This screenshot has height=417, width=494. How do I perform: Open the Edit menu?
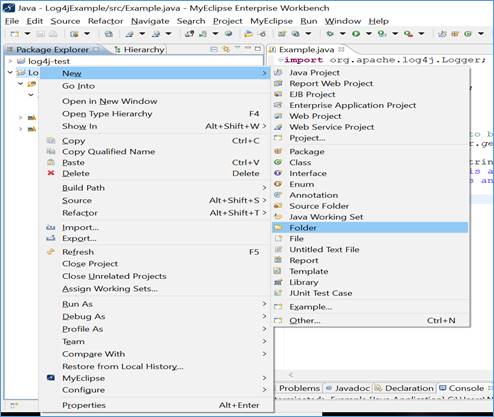(x=35, y=21)
